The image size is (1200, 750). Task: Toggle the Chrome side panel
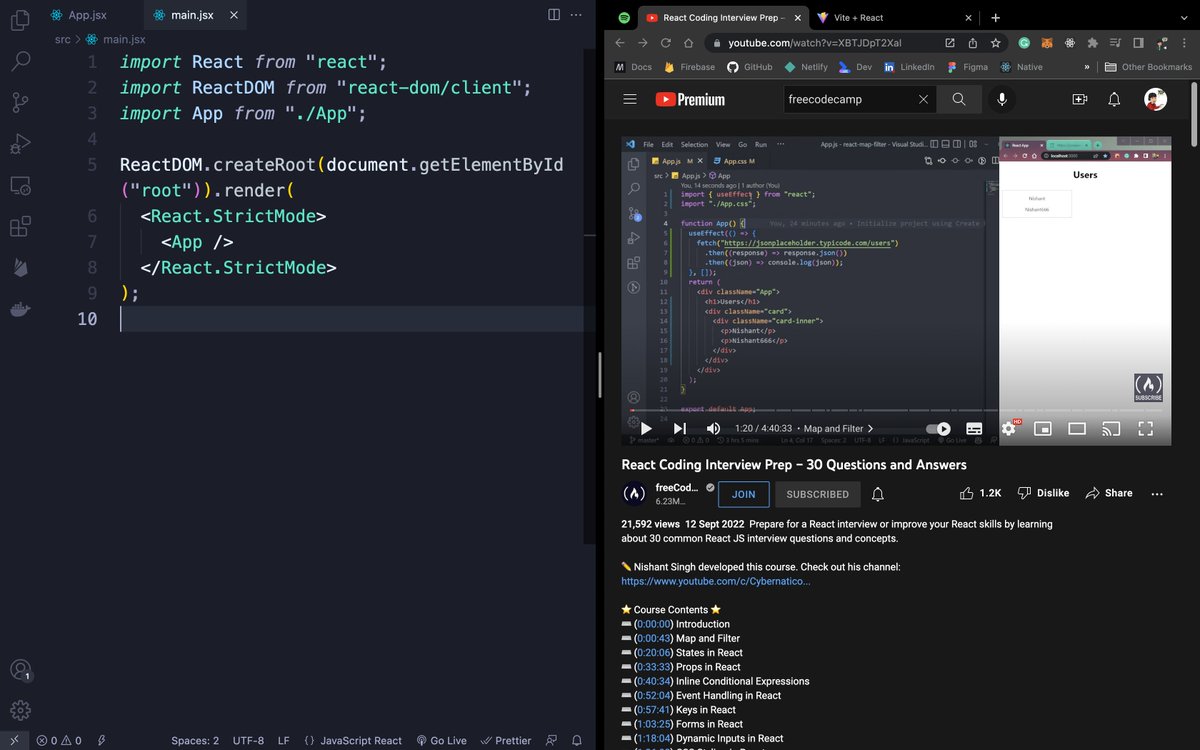coord(1139,43)
